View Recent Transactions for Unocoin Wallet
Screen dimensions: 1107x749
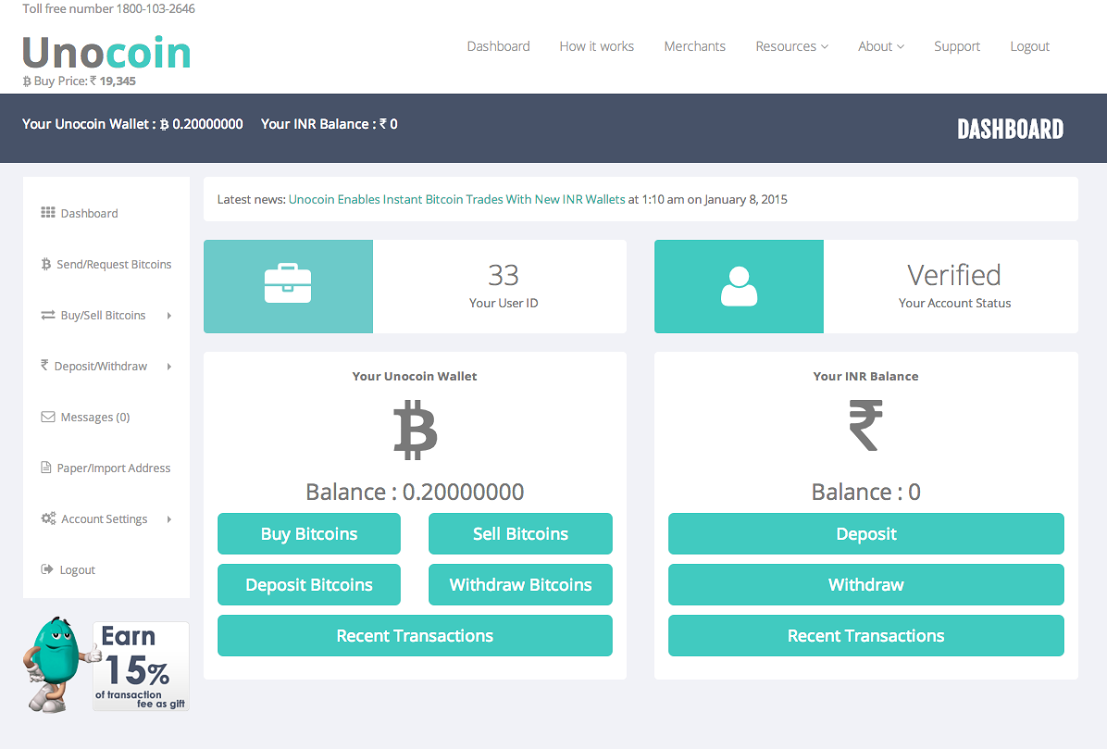pyautogui.click(x=415, y=635)
